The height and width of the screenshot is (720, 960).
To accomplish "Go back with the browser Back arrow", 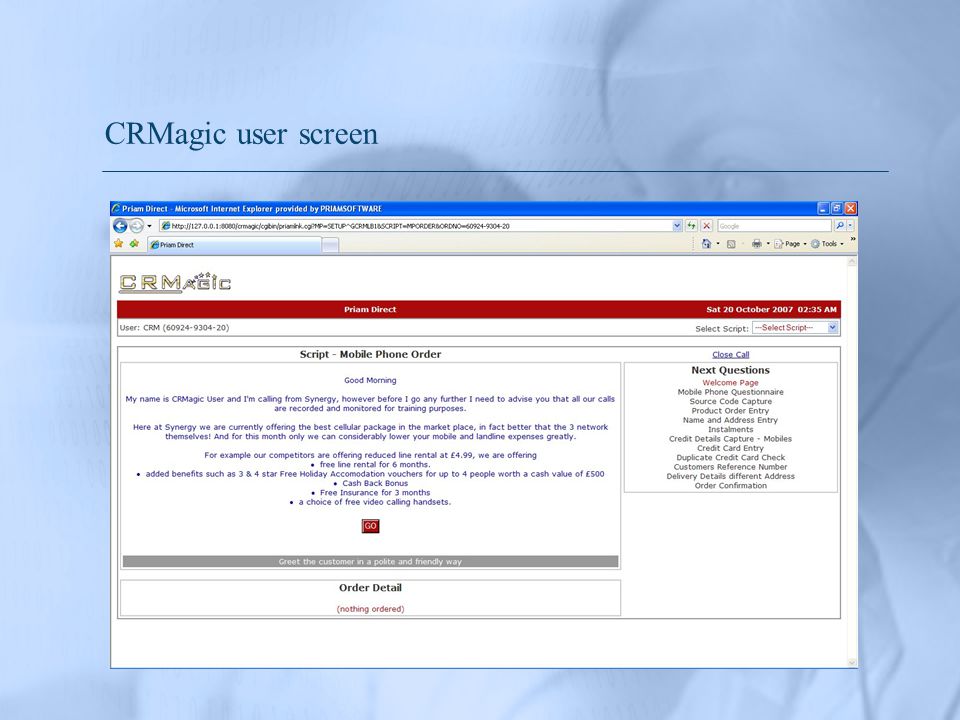I will [x=120, y=226].
